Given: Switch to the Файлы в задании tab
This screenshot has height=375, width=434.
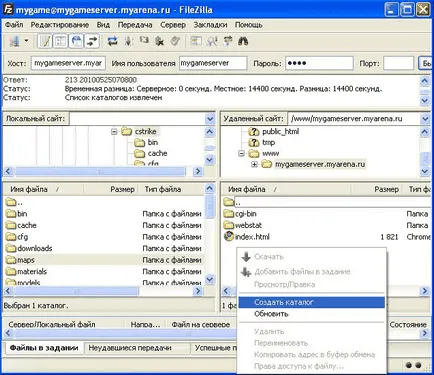Looking at the screenshot, I should 44,348.
